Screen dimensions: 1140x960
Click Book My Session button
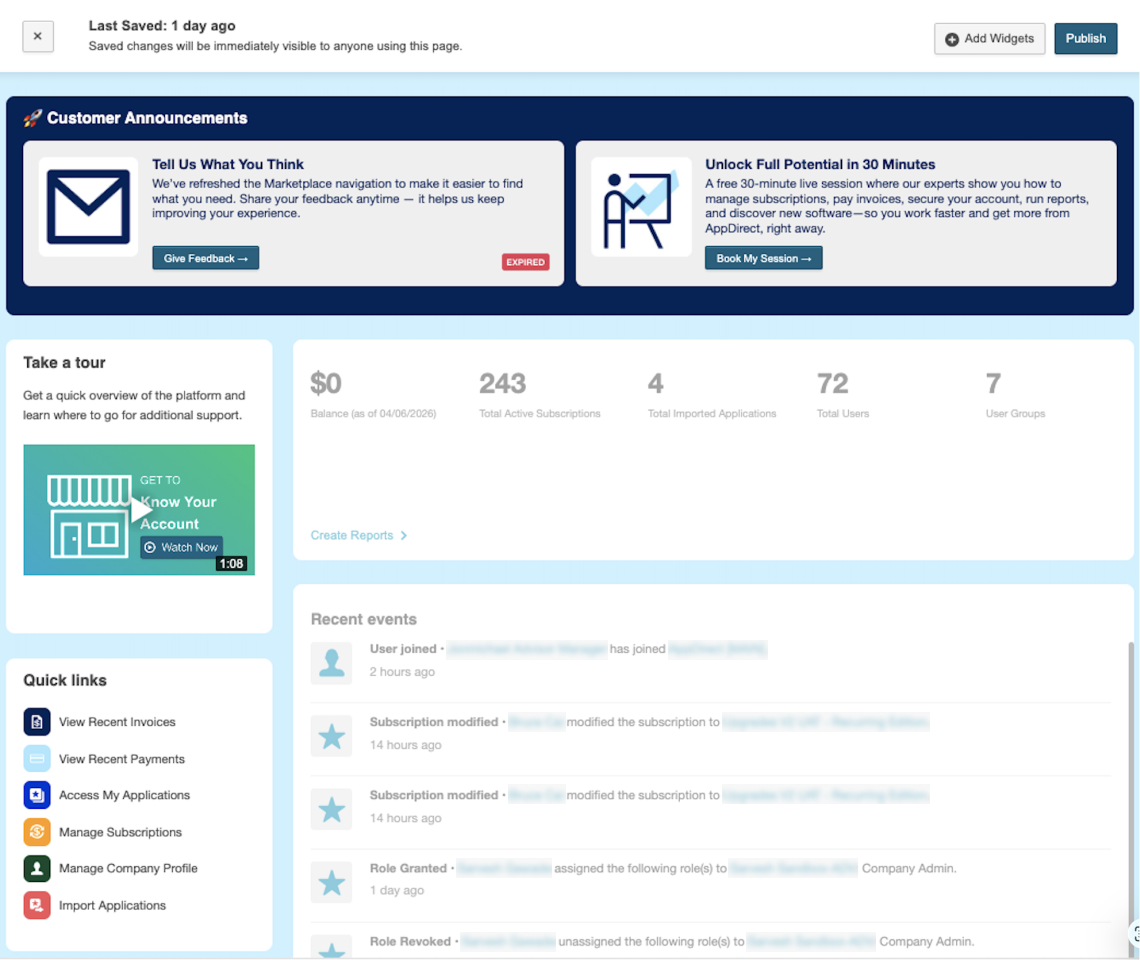coord(763,258)
